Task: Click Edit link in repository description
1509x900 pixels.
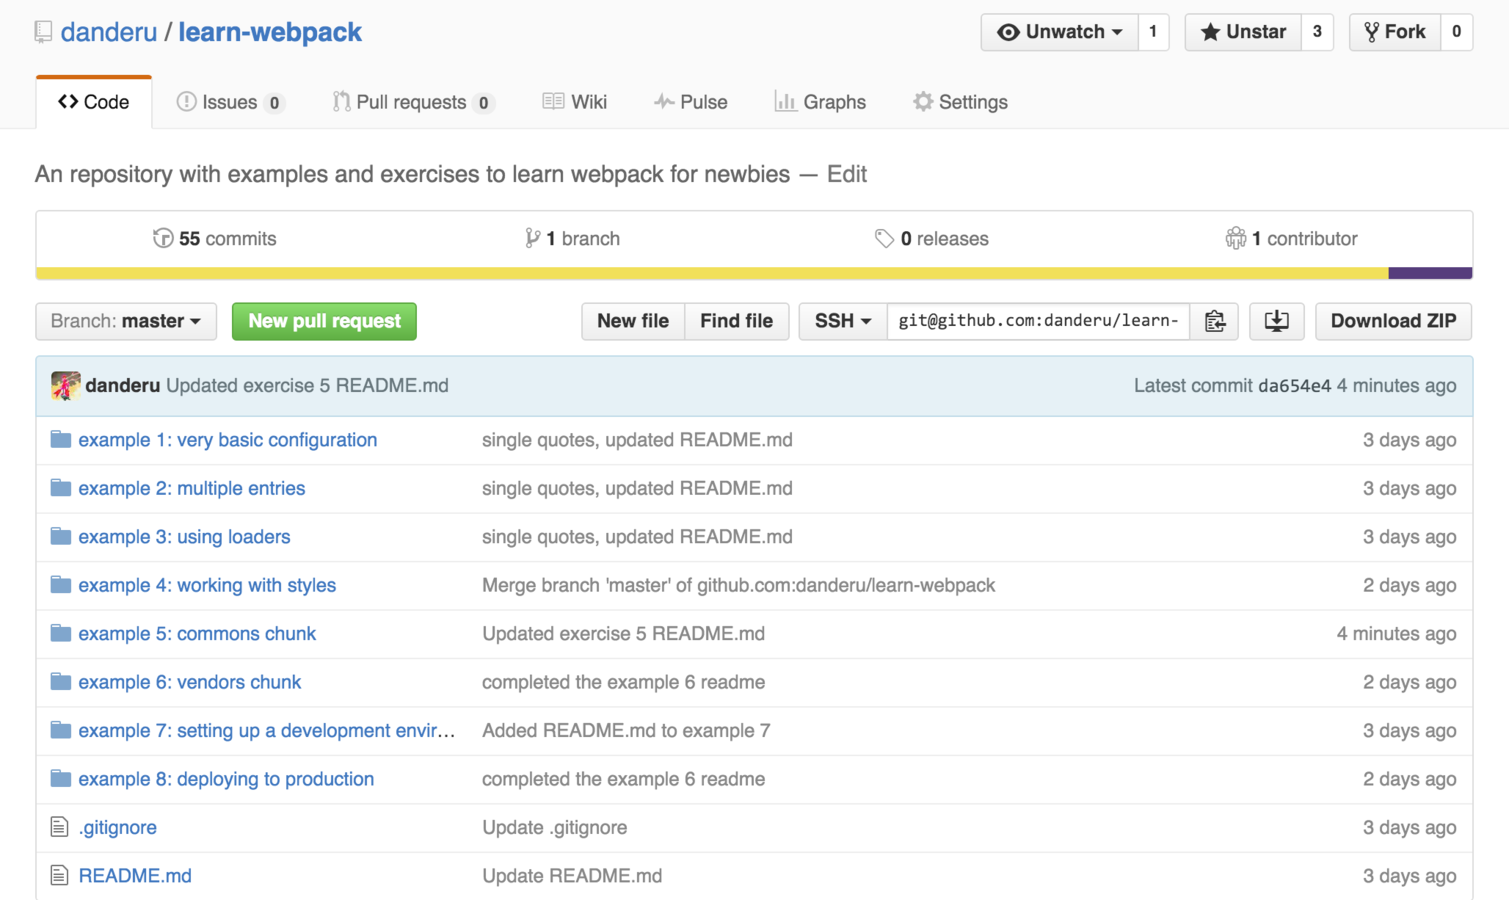Action: pos(846,174)
